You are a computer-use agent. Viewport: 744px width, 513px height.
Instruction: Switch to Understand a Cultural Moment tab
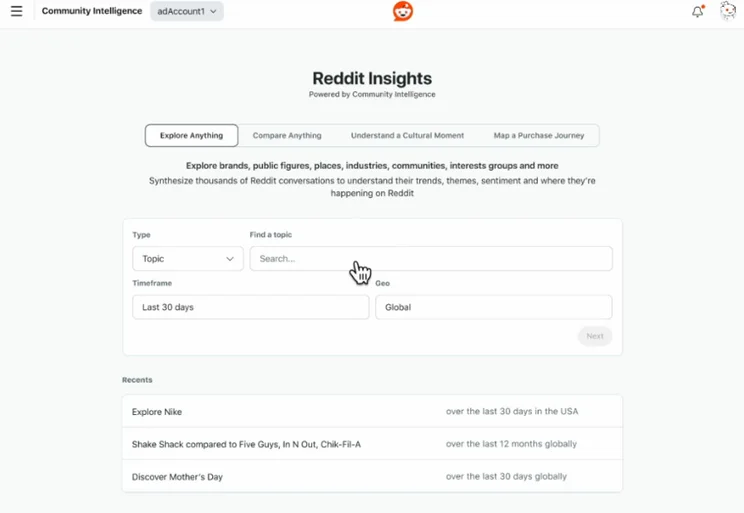click(408, 136)
